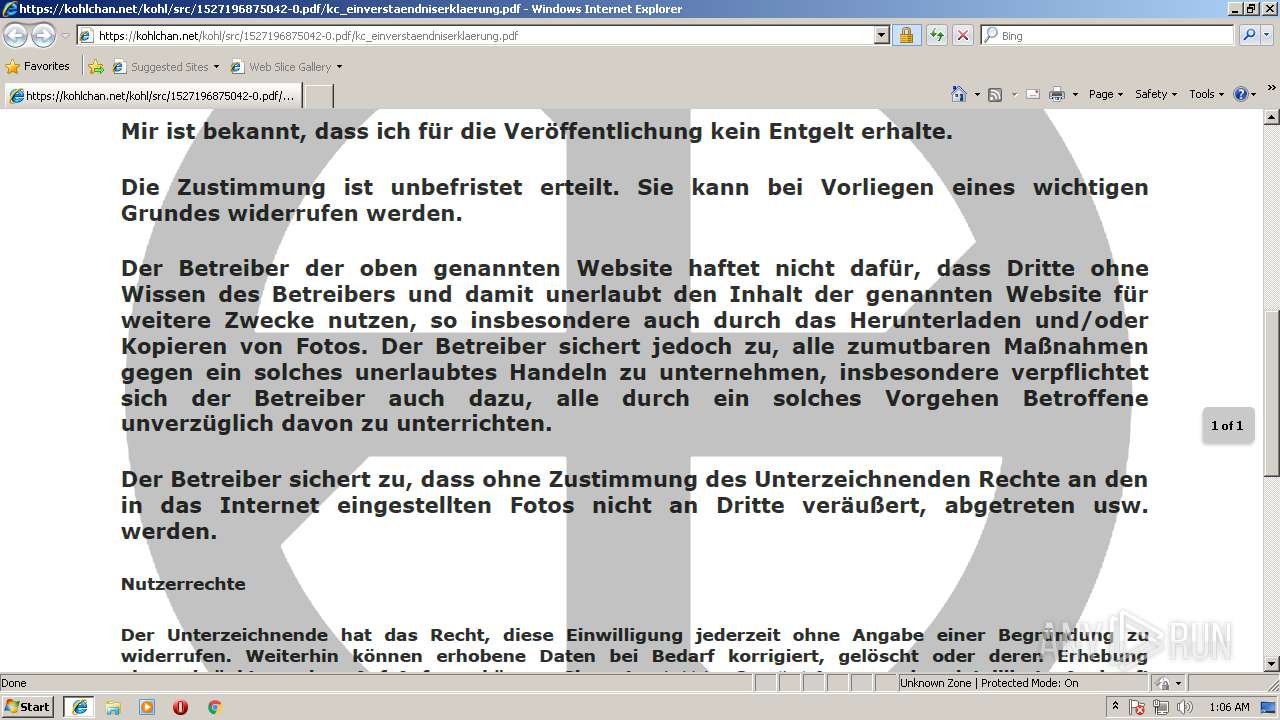Open the Windows Media Player taskbar icon
The height and width of the screenshot is (720, 1280).
[147, 707]
